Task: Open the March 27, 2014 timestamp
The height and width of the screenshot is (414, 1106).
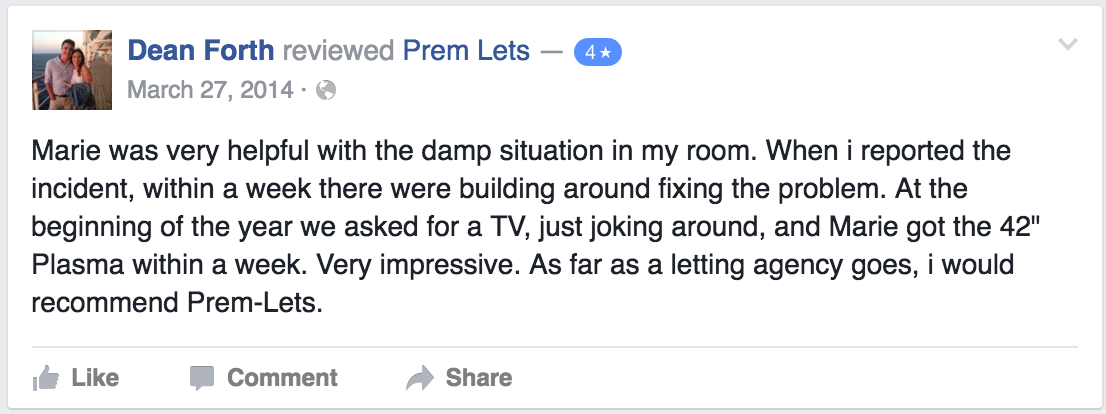Action: coord(210,90)
